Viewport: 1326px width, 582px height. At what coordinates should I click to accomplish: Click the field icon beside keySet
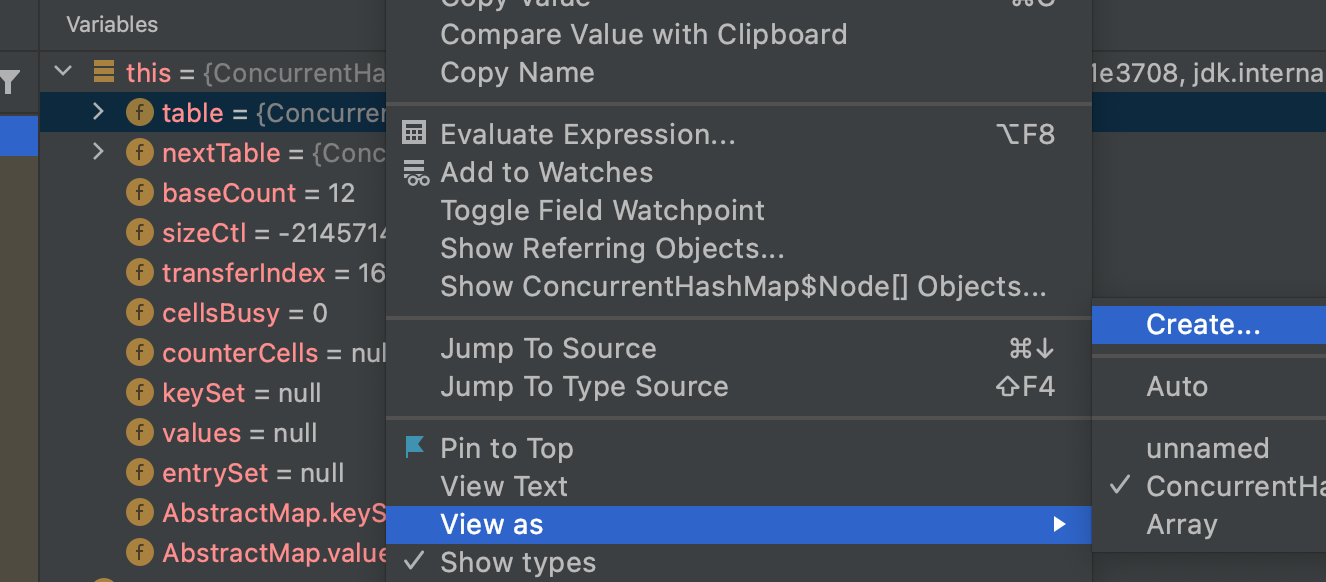[139, 393]
